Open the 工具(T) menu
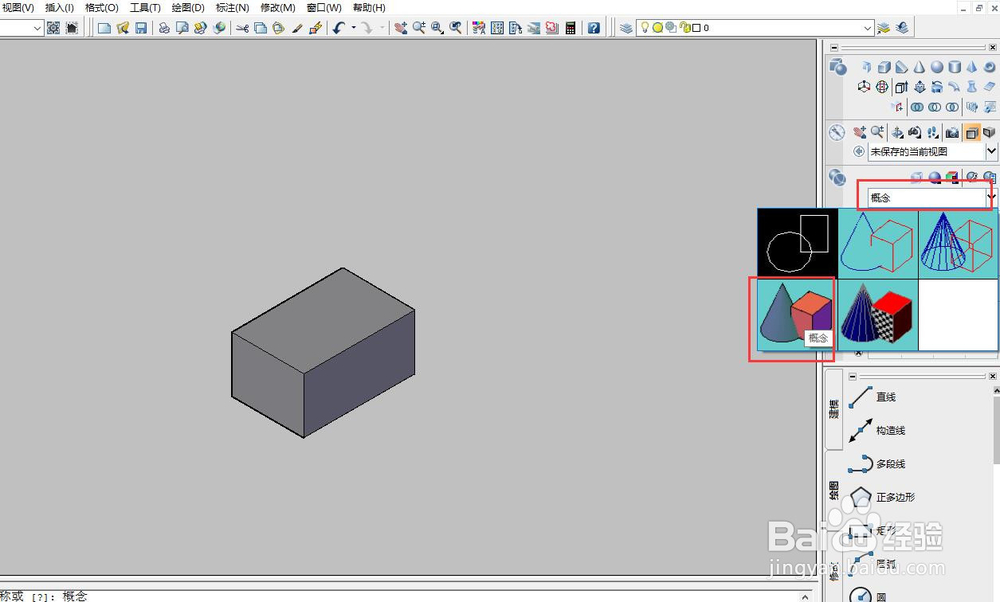1000x602 pixels. 145,8
